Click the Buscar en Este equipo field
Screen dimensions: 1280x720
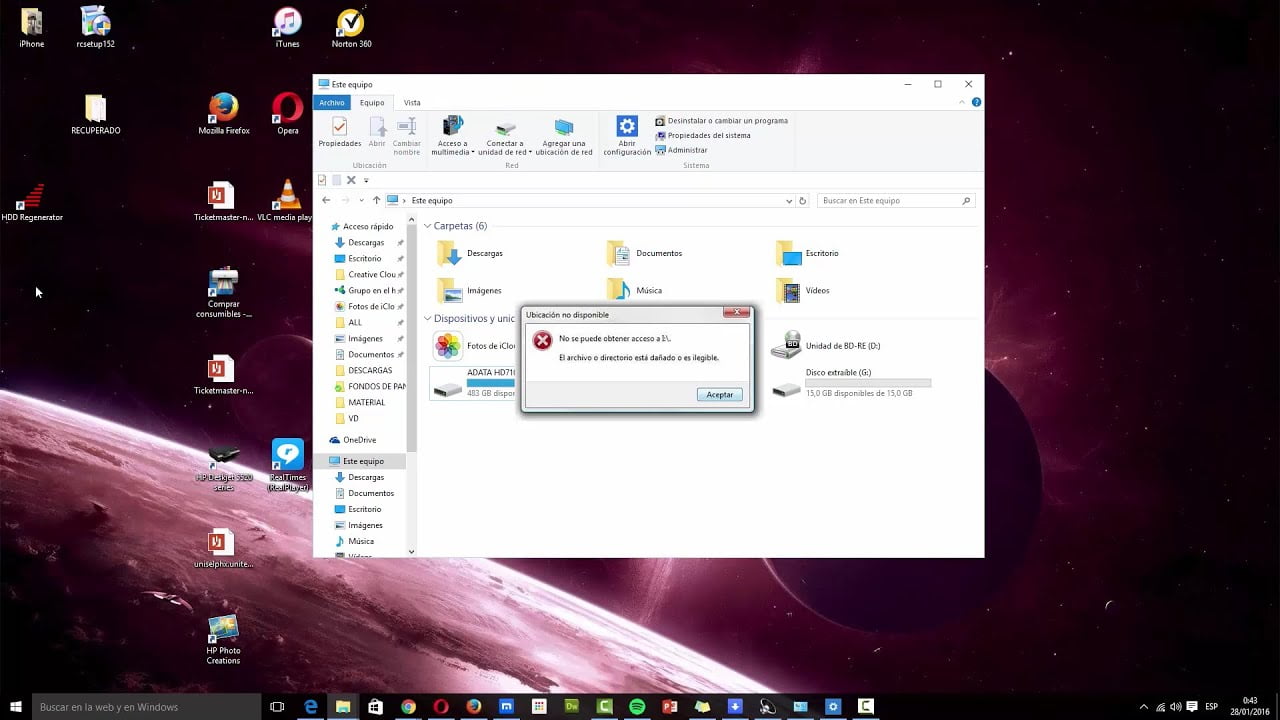(x=896, y=200)
